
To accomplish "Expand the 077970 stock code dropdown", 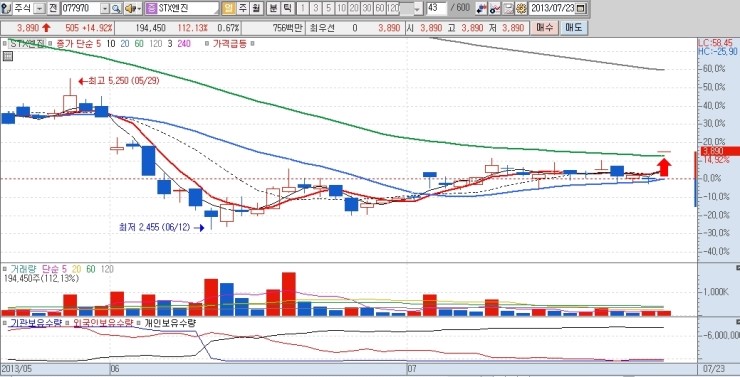I will pyautogui.click(x=105, y=8).
